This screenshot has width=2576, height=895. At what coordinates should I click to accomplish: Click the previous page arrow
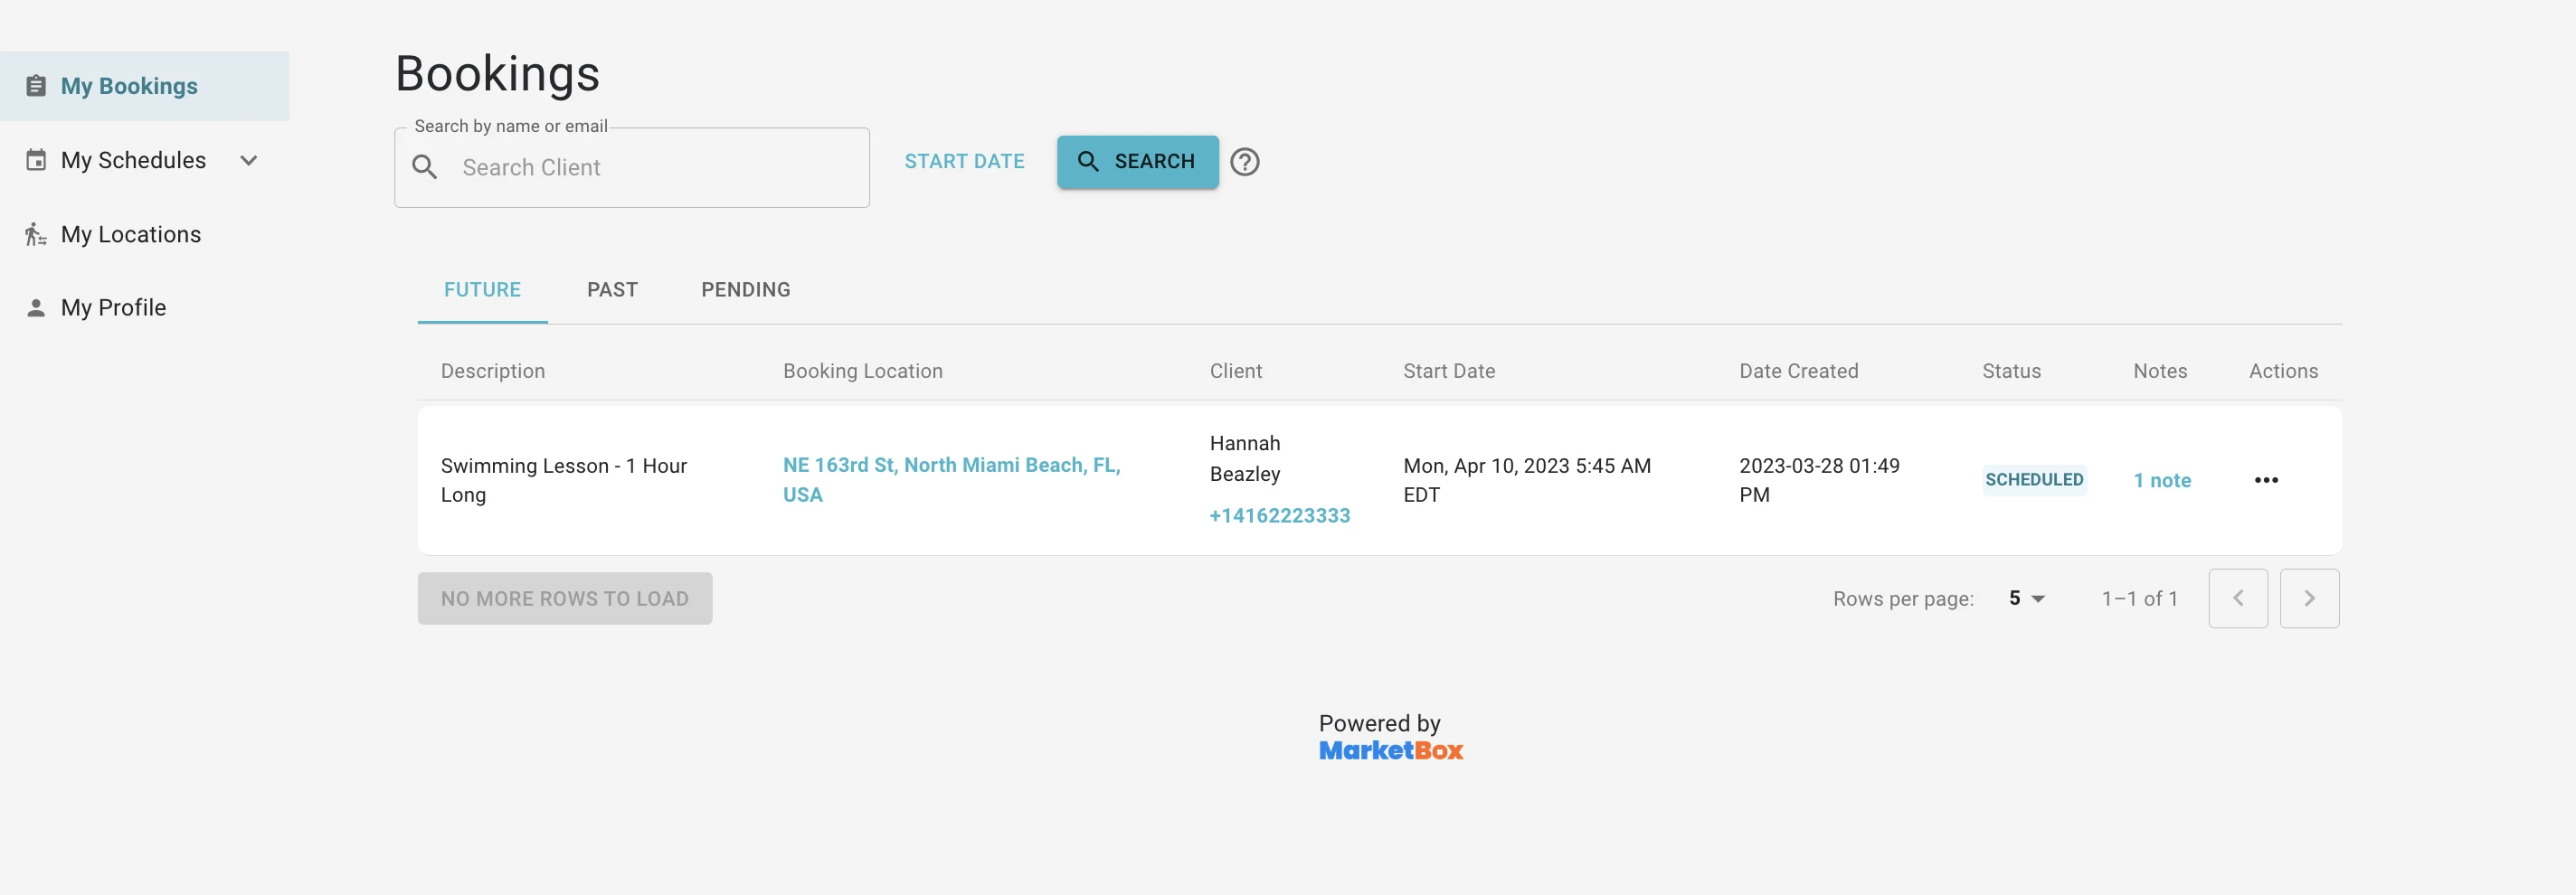tap(2238, 598)
